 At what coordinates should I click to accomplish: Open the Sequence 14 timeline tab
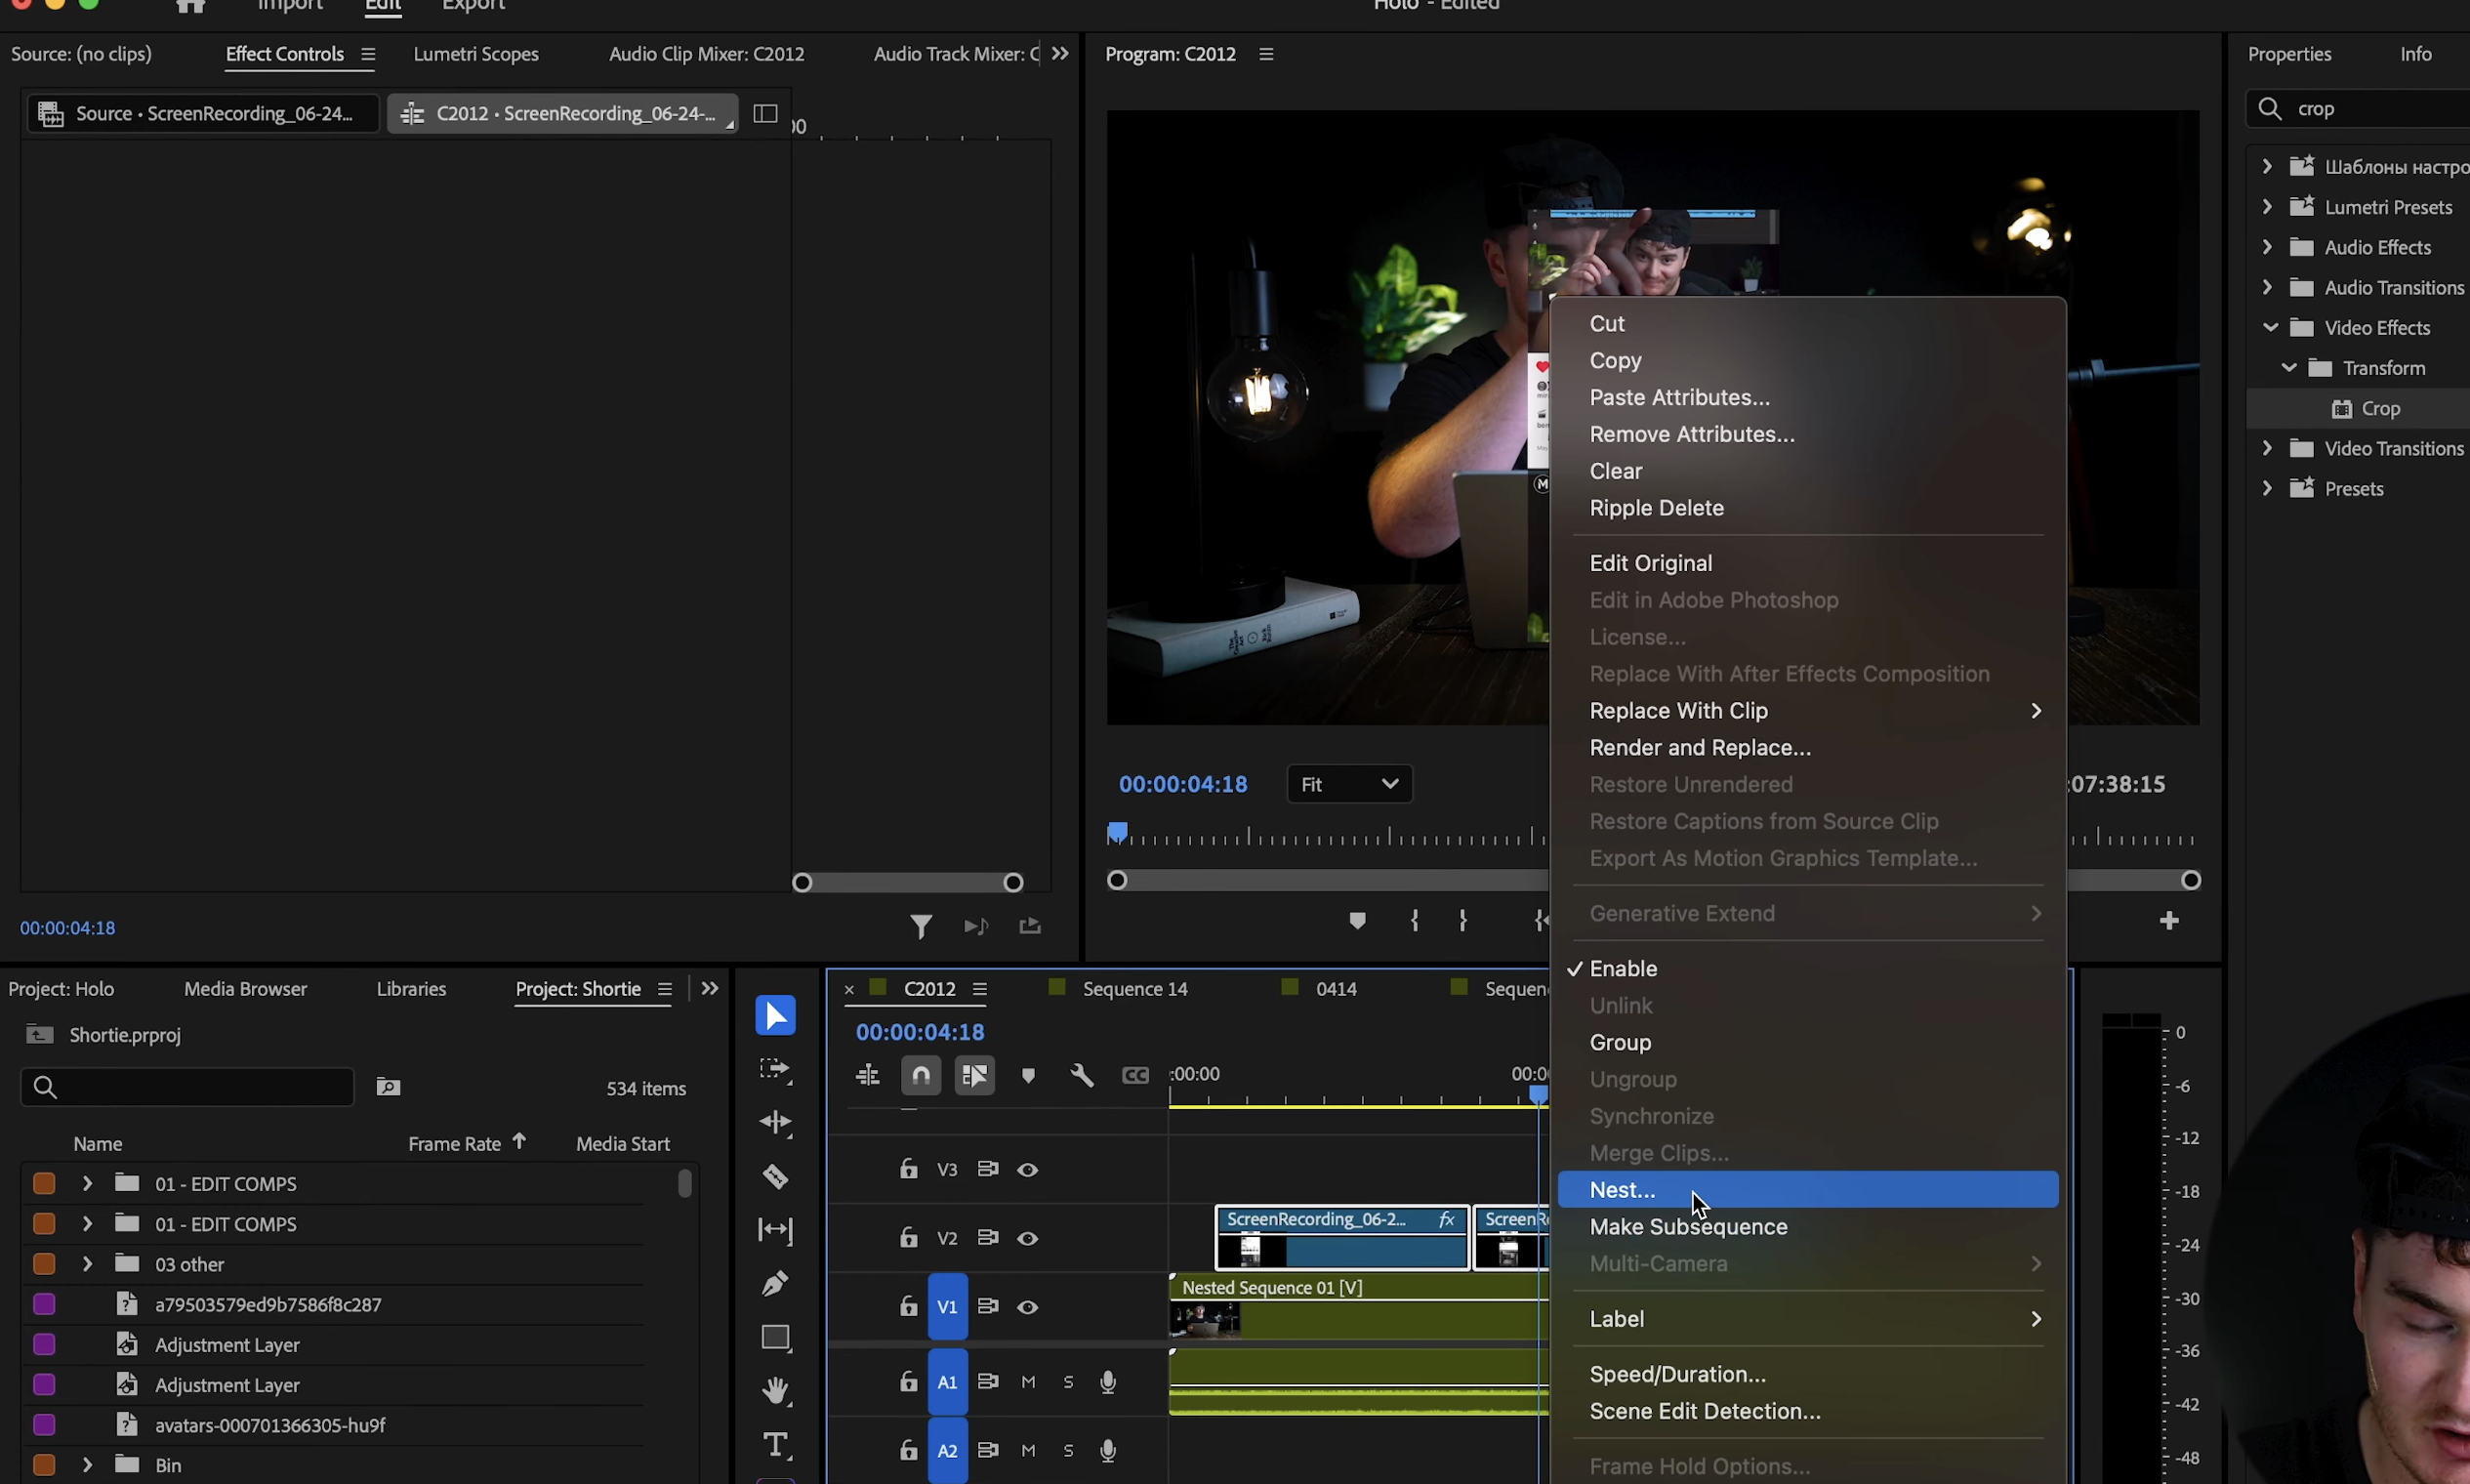1135,989
